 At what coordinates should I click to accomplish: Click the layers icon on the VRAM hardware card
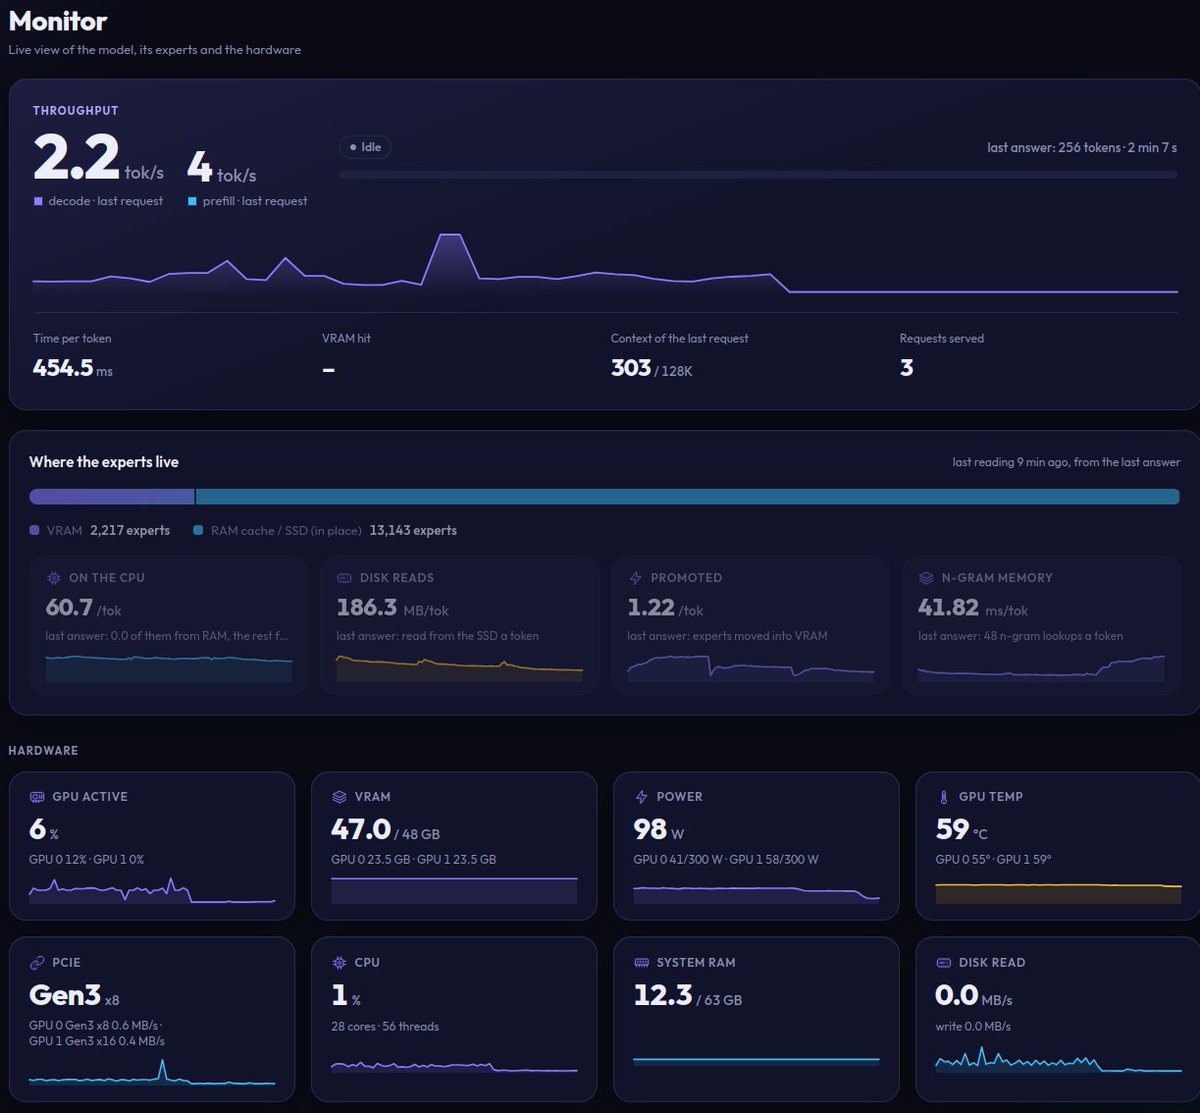coord(339,797)
